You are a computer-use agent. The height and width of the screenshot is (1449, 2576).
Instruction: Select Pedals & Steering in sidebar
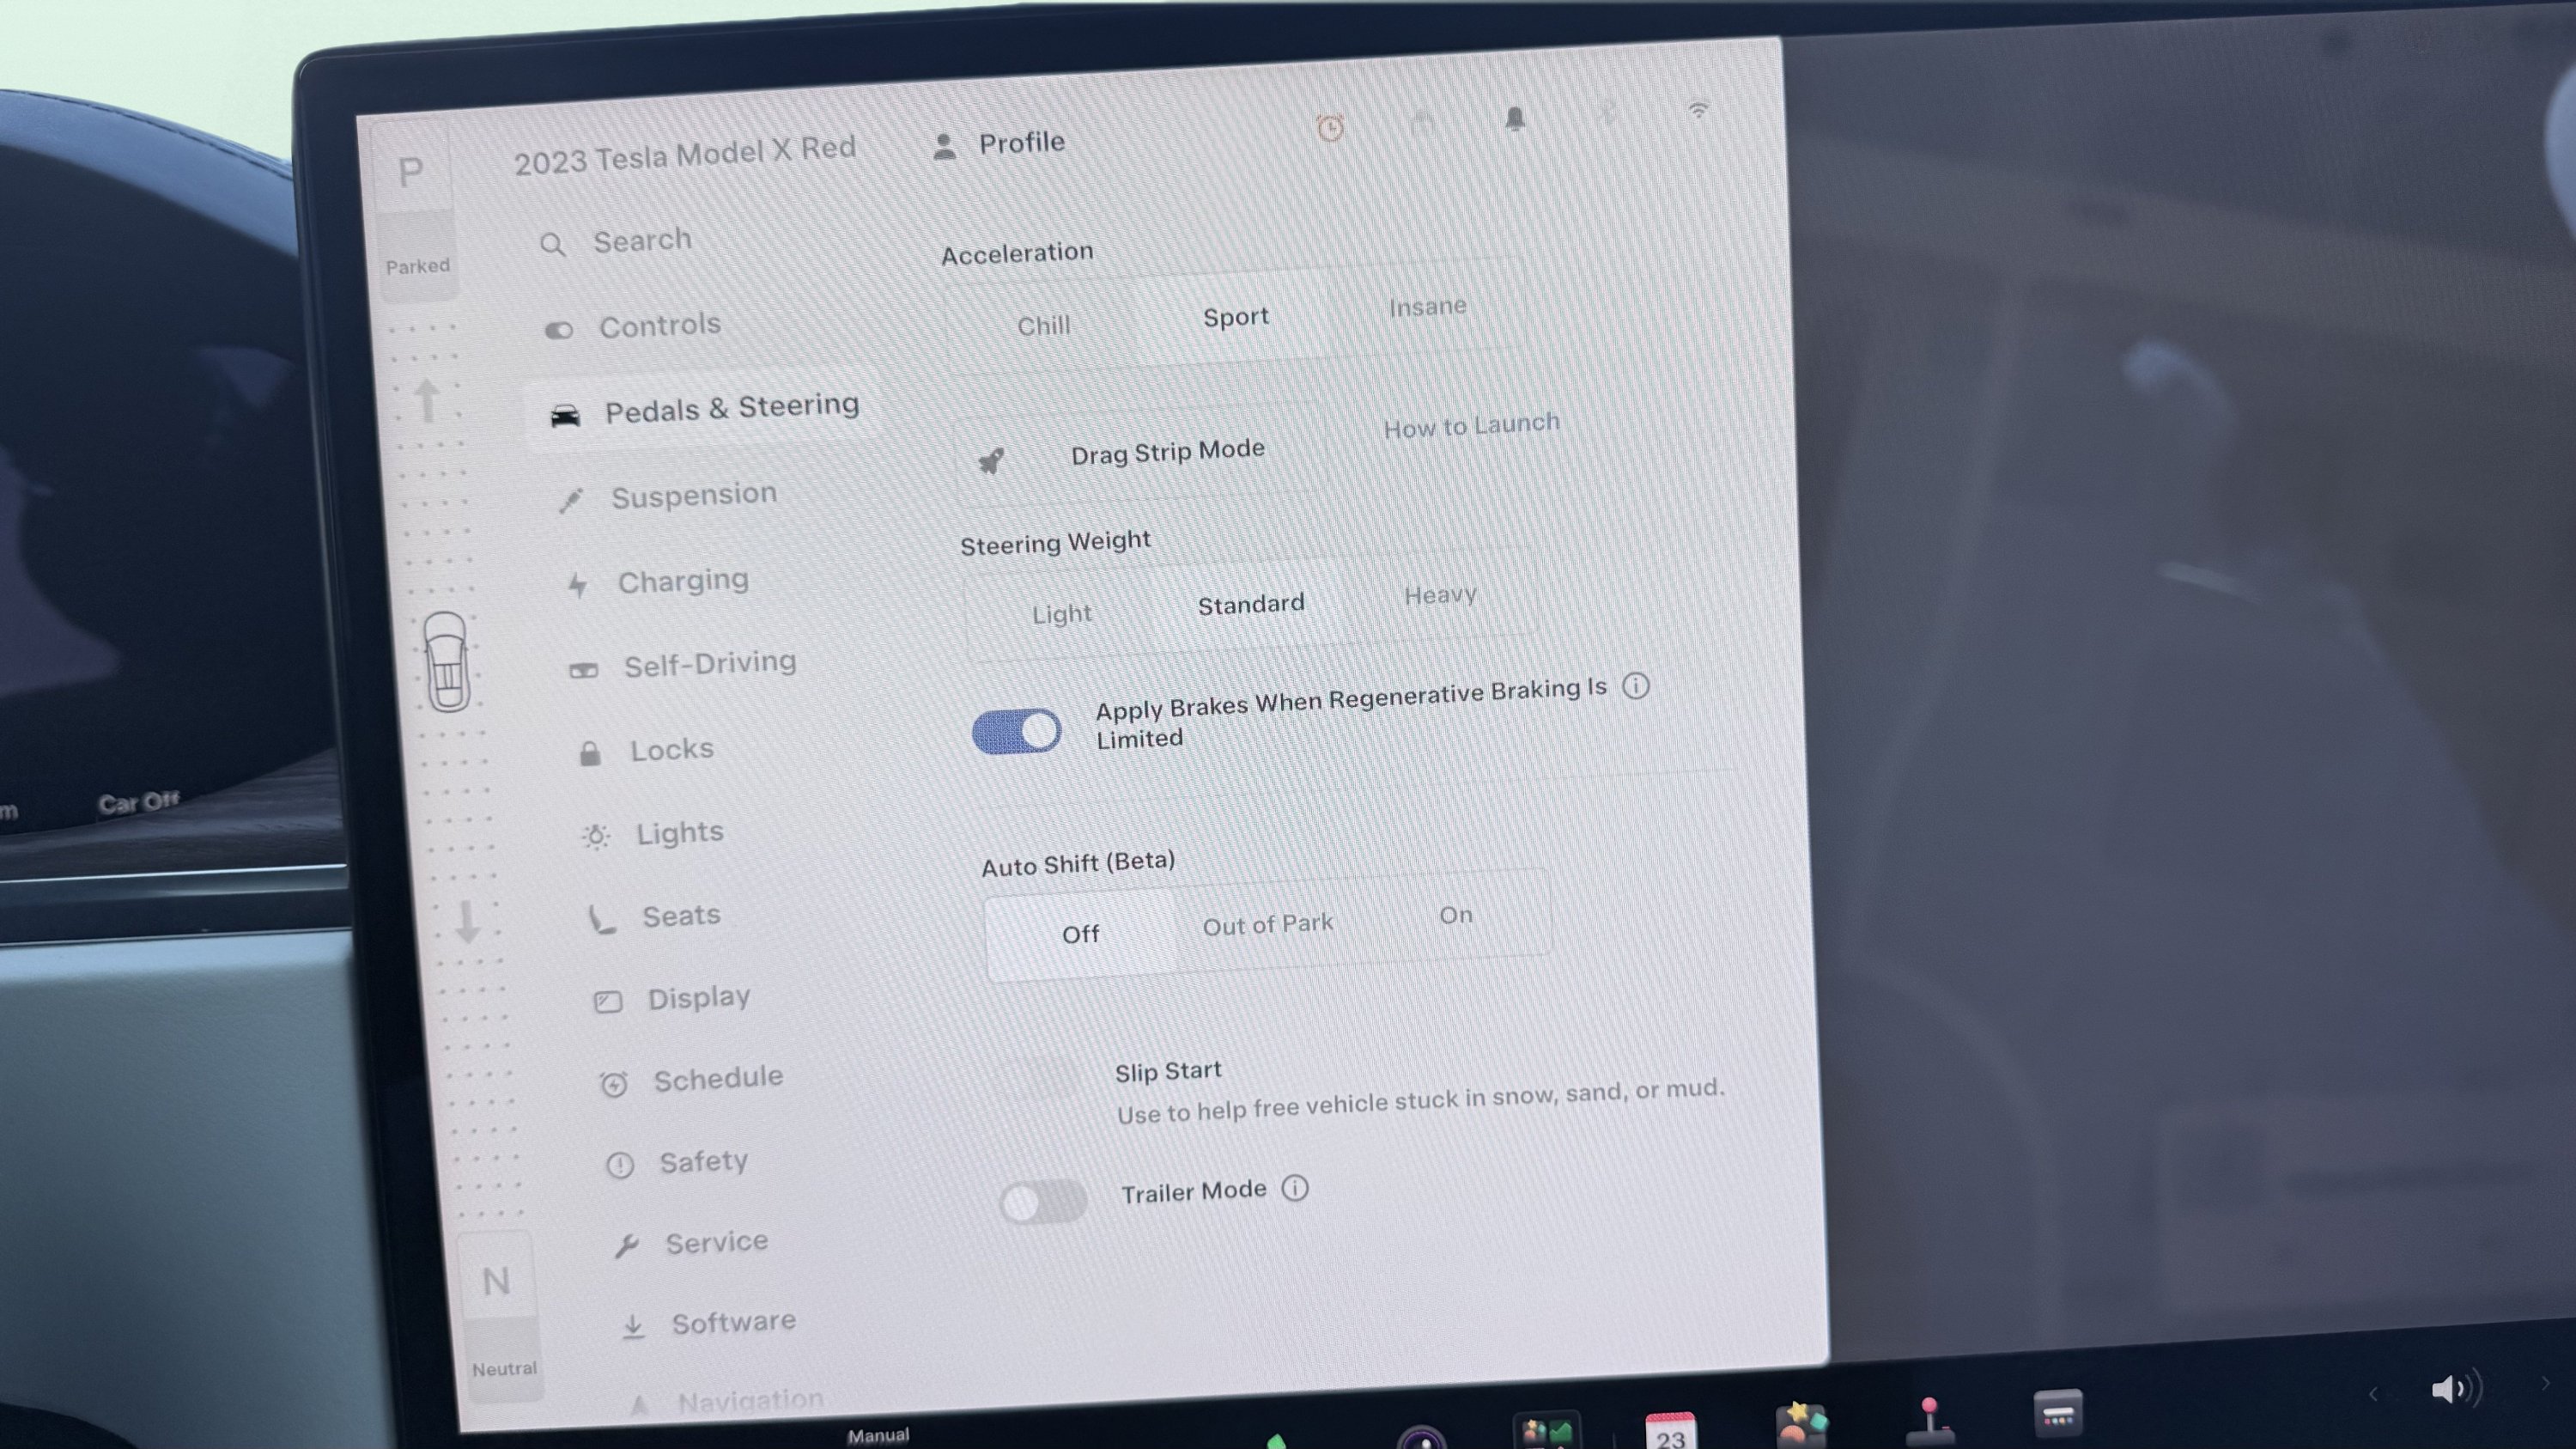click(x=704, y=408)
